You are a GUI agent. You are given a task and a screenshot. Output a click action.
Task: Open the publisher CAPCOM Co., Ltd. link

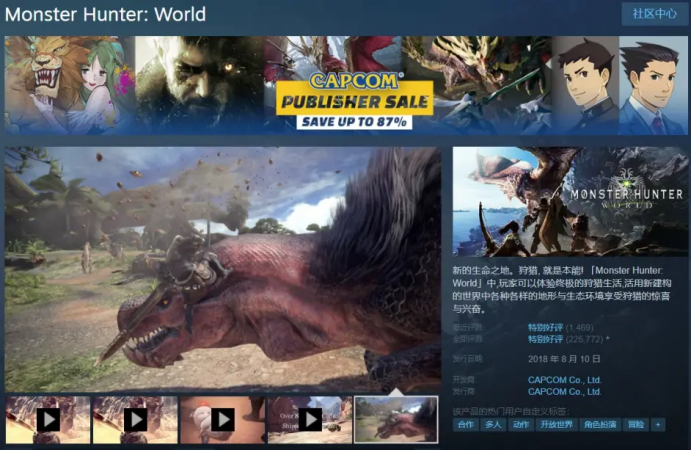click(564, 391)
